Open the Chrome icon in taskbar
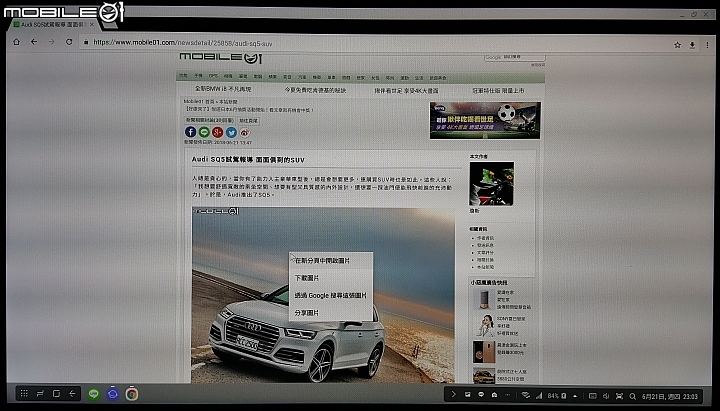The image size is (720, 411). click(x=132, y=394)
